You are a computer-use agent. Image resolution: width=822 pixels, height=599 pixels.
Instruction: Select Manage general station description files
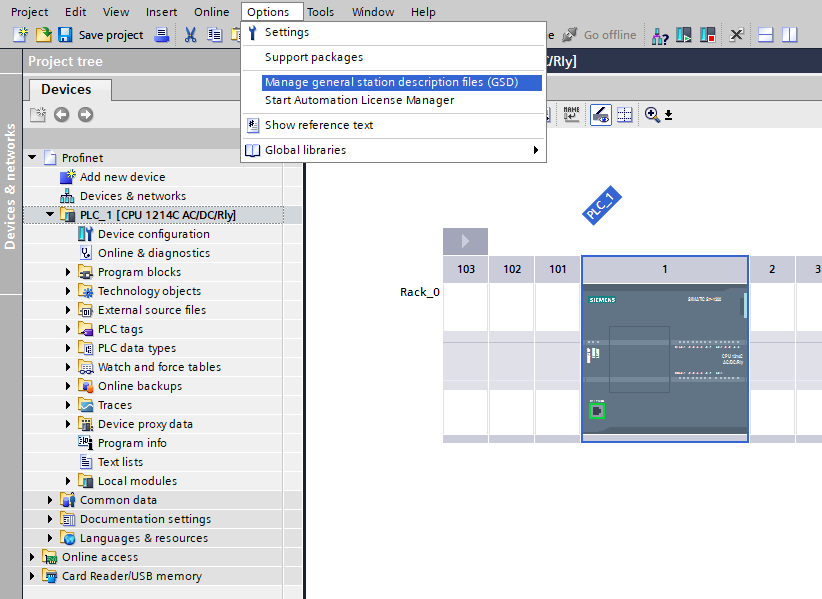391,82
